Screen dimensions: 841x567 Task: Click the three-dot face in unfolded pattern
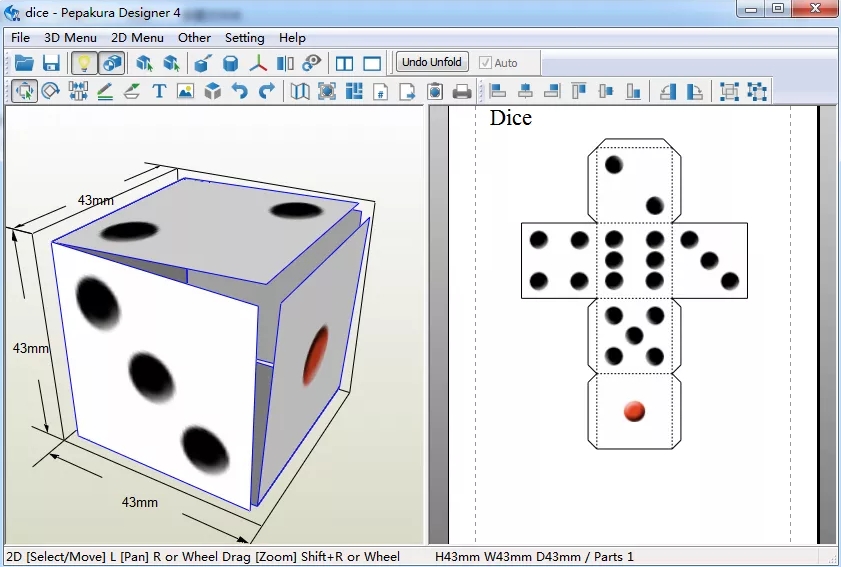coord(710,261)
